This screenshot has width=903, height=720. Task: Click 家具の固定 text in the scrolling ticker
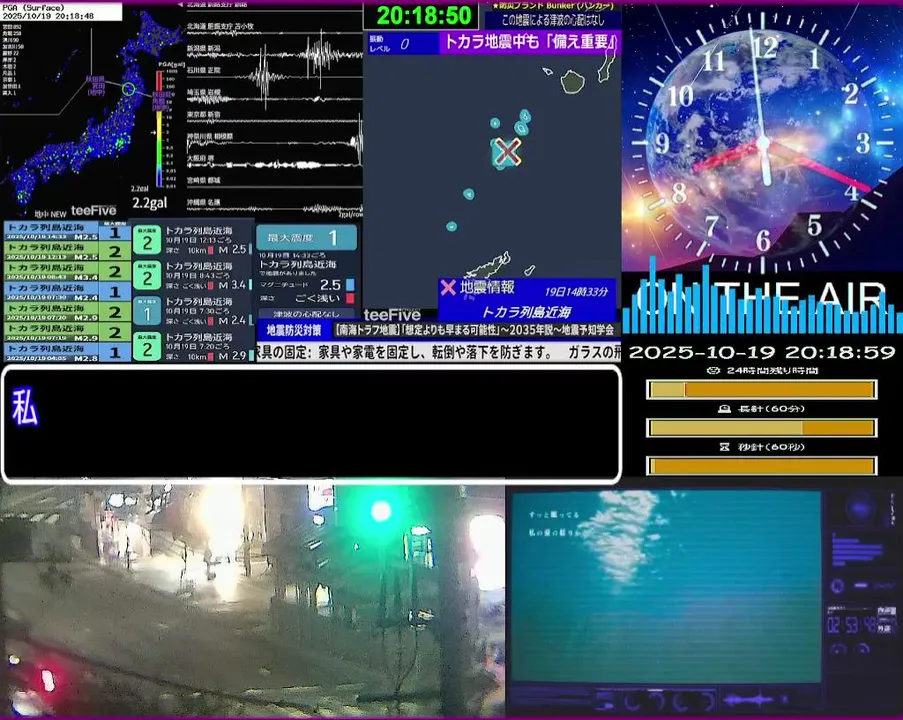click(x=283, y=352)
